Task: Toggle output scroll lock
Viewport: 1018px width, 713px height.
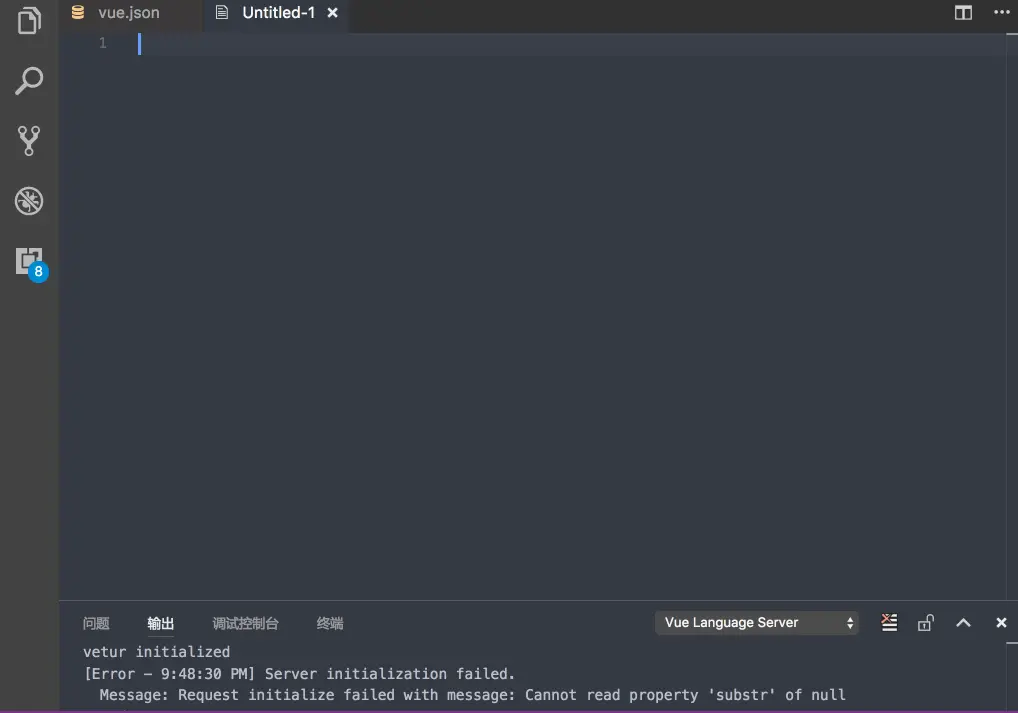Action: 926,623
